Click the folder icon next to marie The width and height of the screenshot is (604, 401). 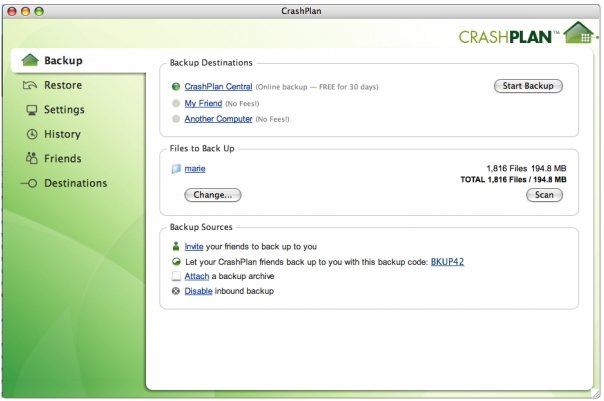coord(176,169)
